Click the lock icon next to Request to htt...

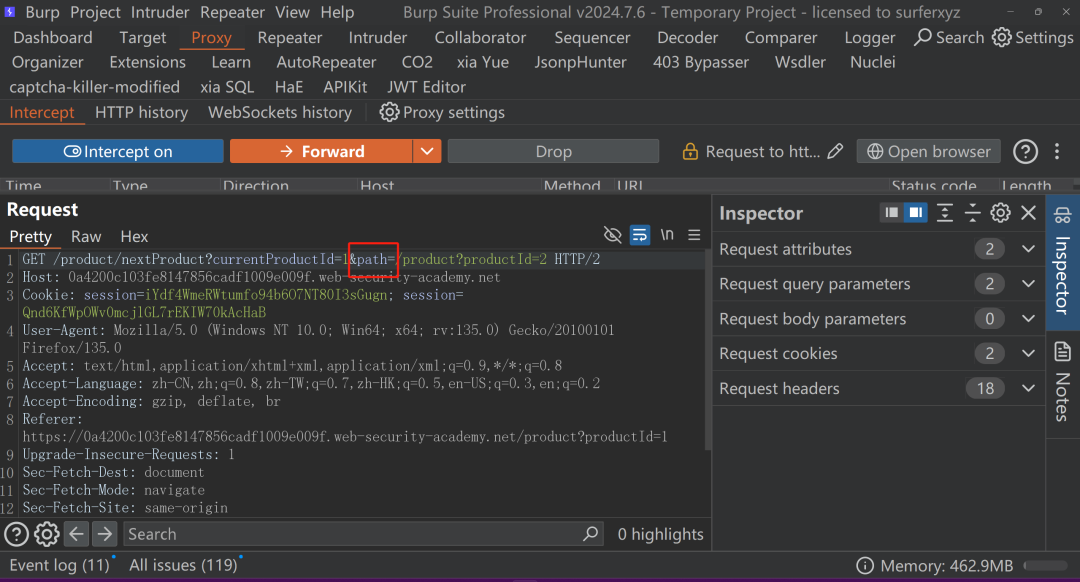pos(689,152)
